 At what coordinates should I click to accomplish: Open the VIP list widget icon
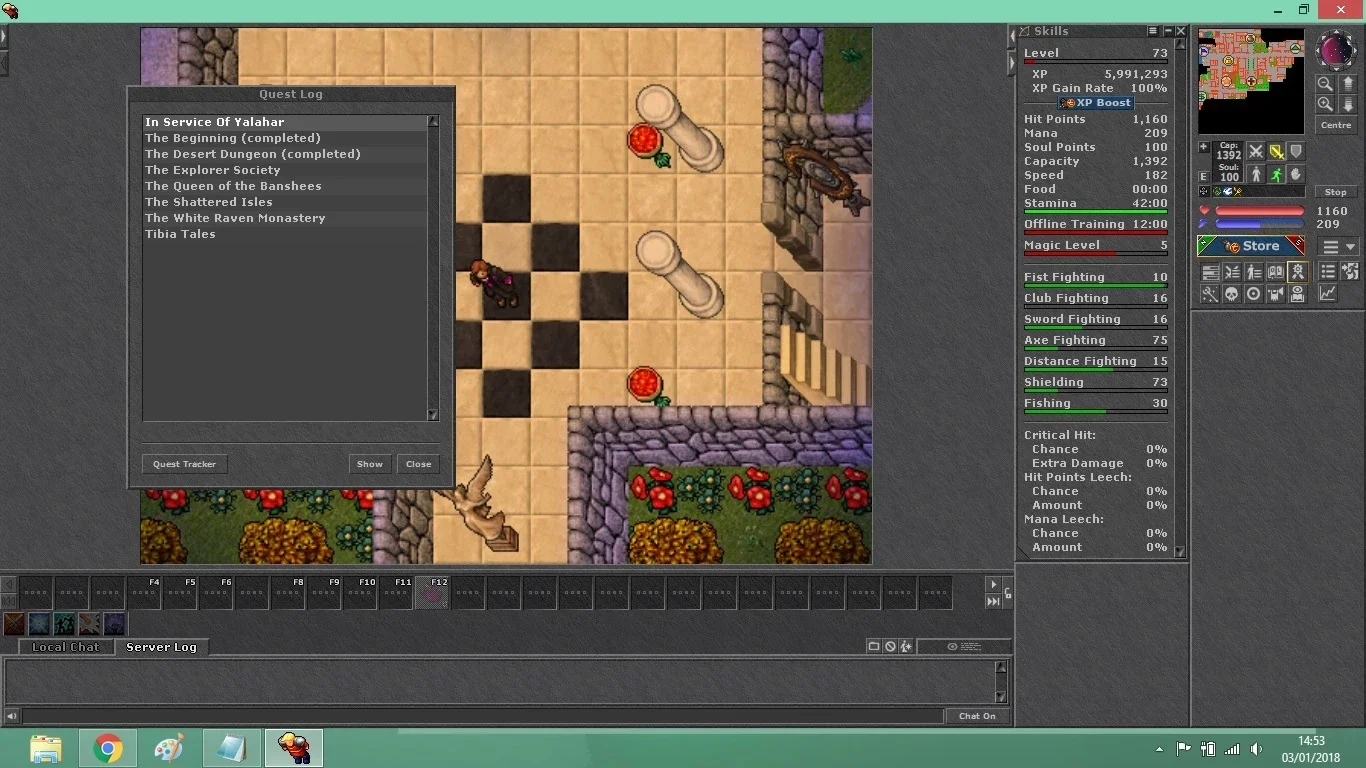click(x=1253, y=271)
